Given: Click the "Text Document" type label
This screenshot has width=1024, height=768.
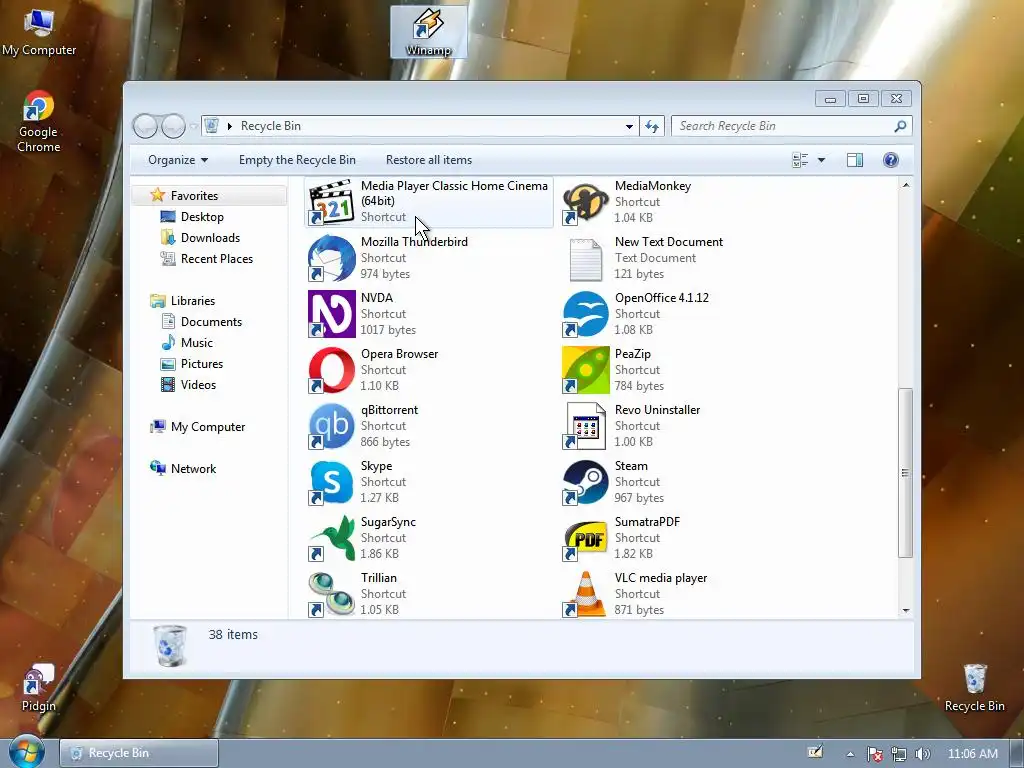Looking at the screenshot, I should (655, 258).
